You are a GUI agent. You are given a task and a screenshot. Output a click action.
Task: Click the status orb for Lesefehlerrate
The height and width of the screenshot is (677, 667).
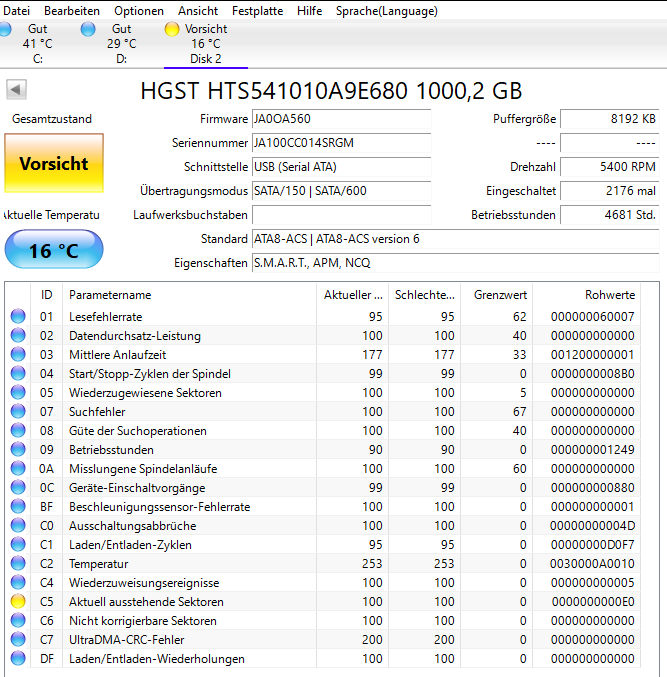click(x=18, y=316)
